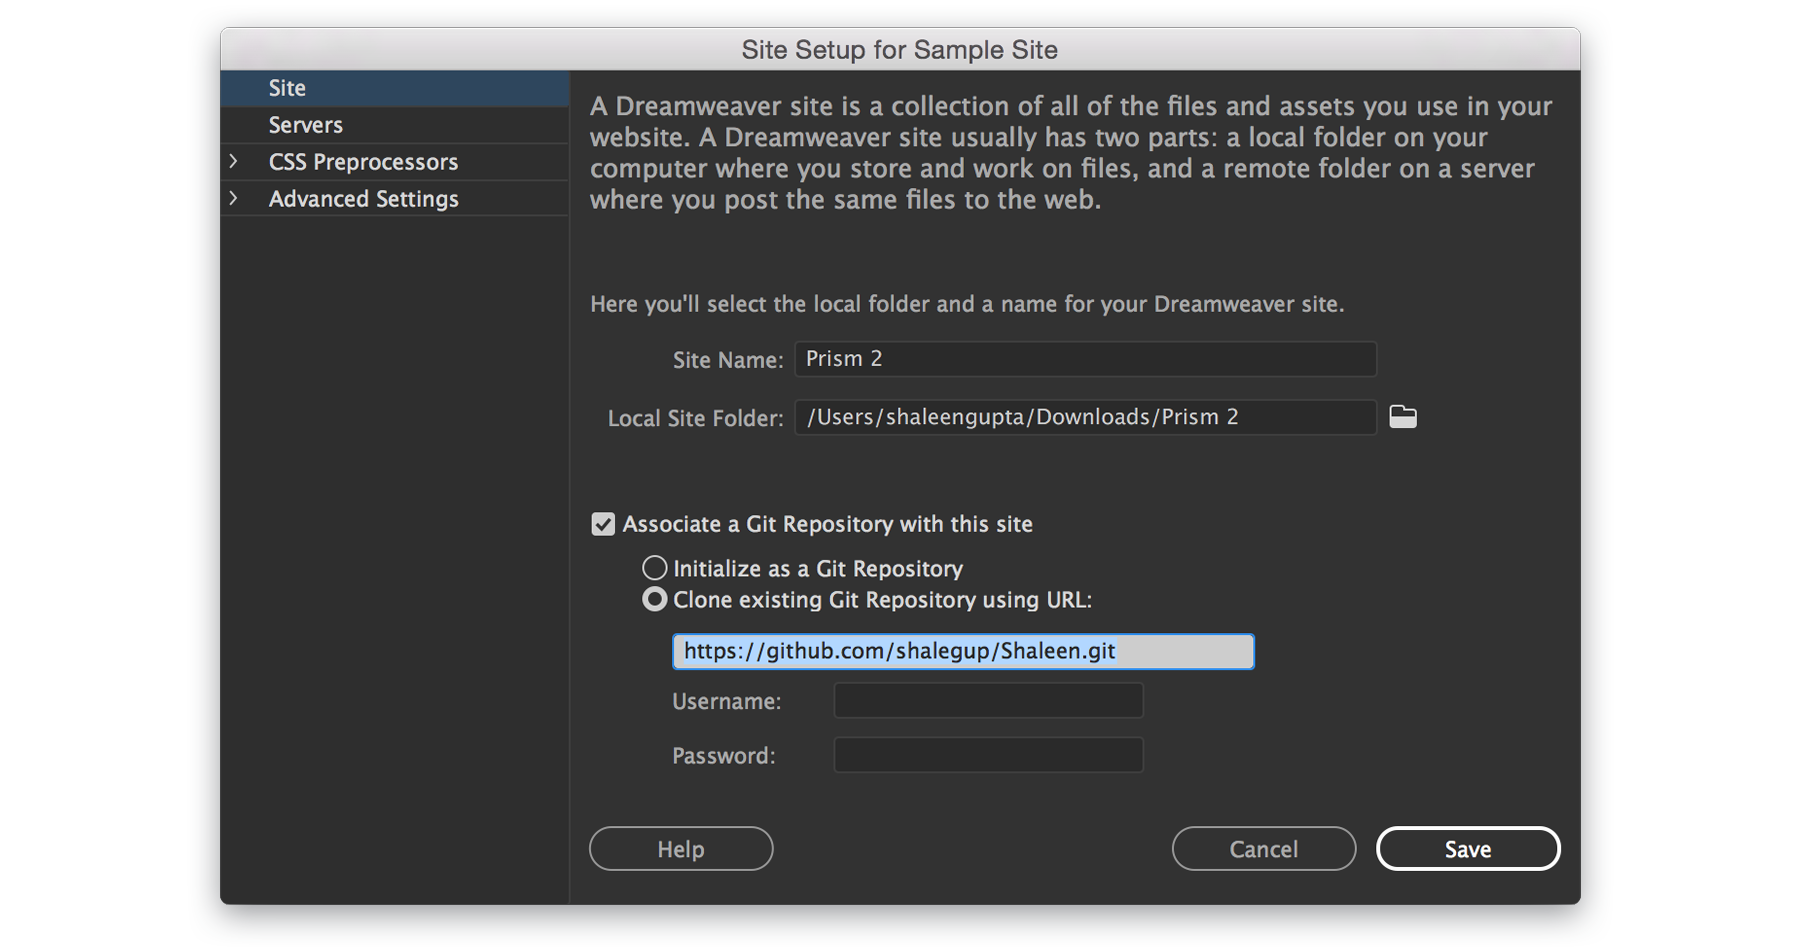Select the Site category in sidebar

(287, 87)
